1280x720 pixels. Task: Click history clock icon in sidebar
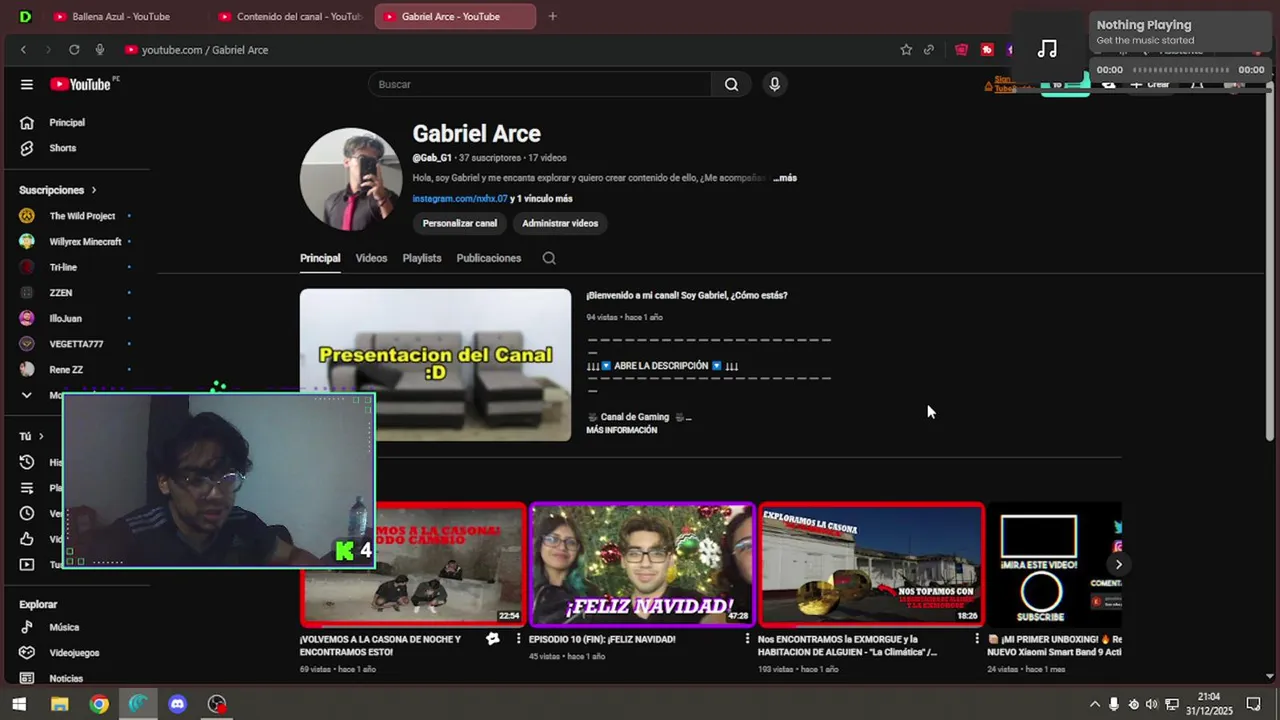click(x=27, y=462)
